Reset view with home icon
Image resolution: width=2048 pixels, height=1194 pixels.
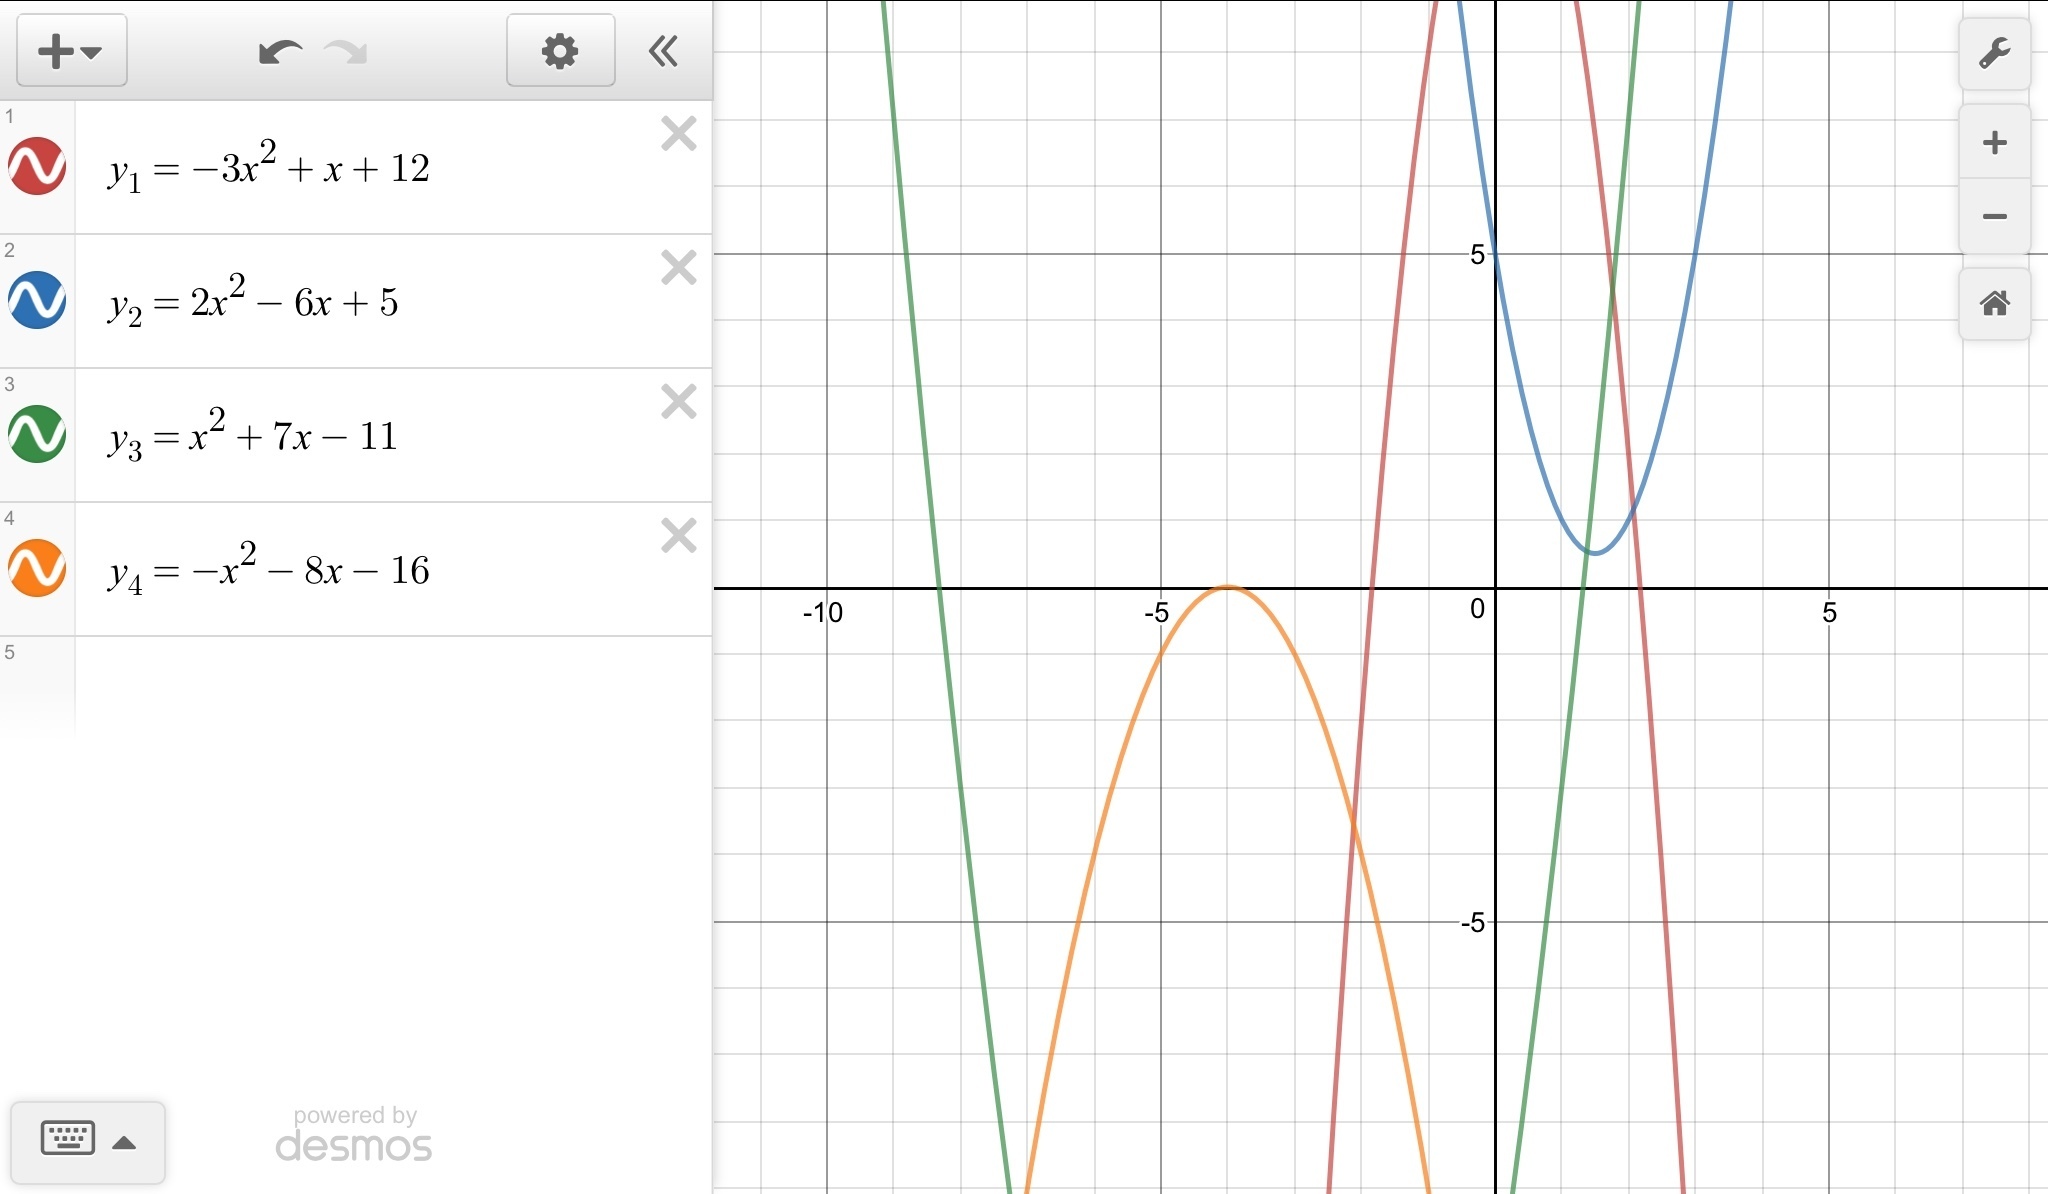coord(1994,303)
